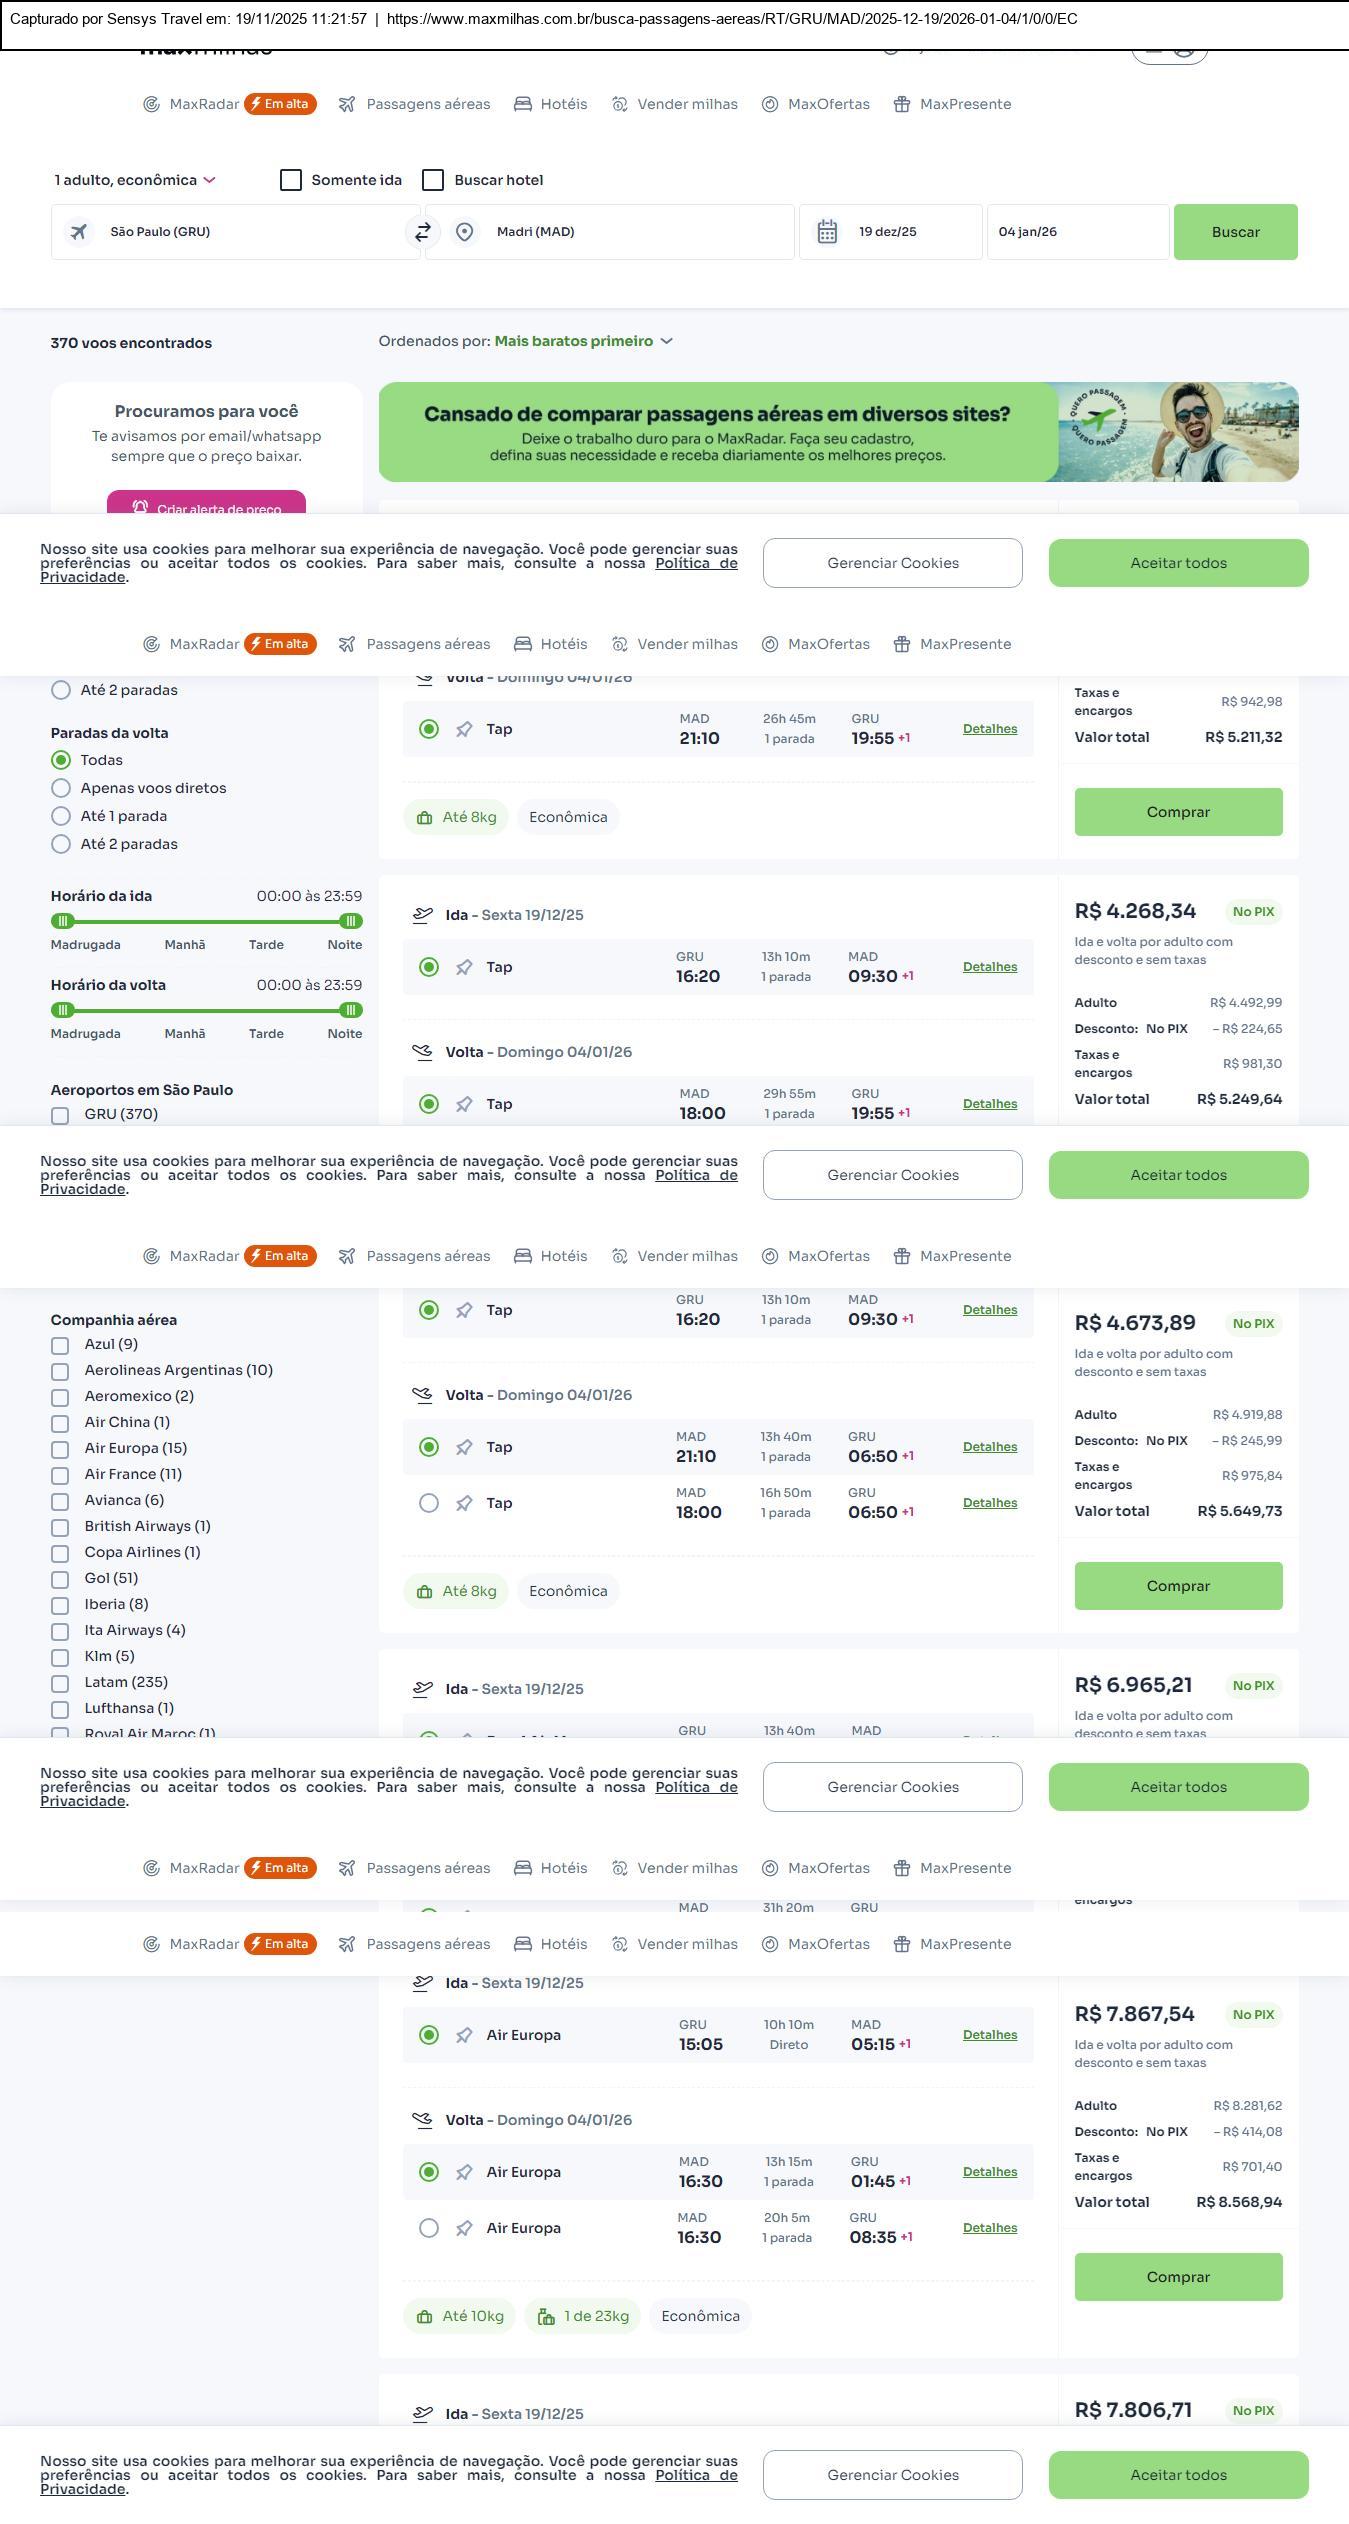Viewport: 1349px width, 2524px height.
Task: Accept all cookies in the top banner
Action: tap(1178, 563)
